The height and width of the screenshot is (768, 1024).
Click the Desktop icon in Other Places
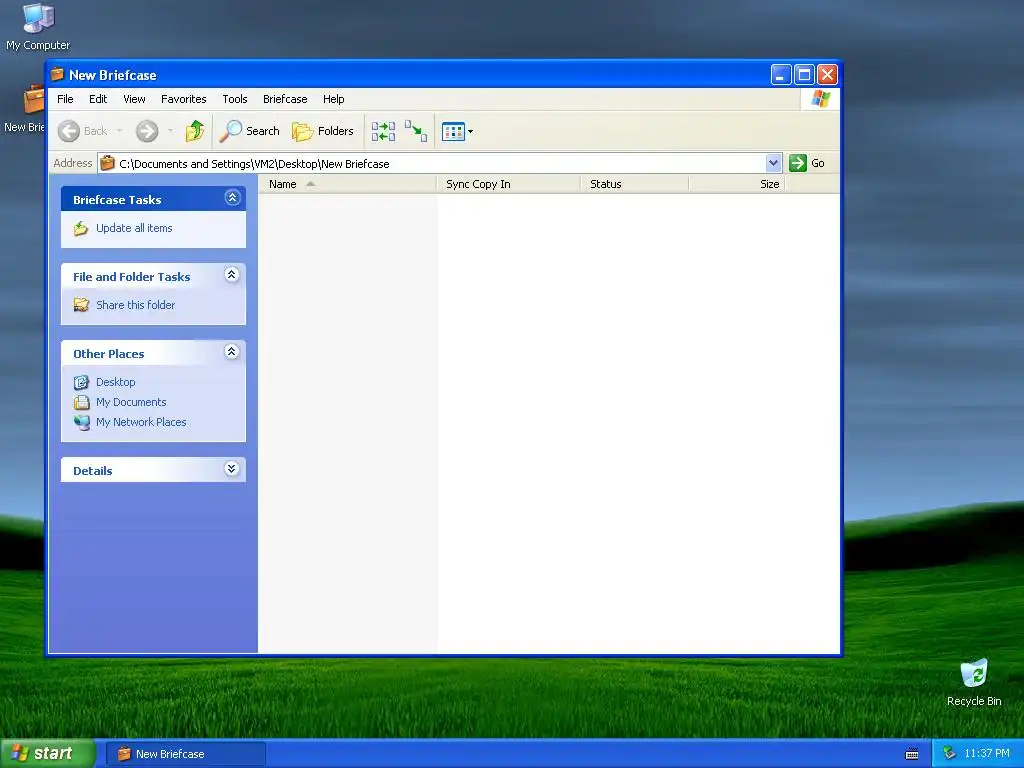(x=81, y=382)
